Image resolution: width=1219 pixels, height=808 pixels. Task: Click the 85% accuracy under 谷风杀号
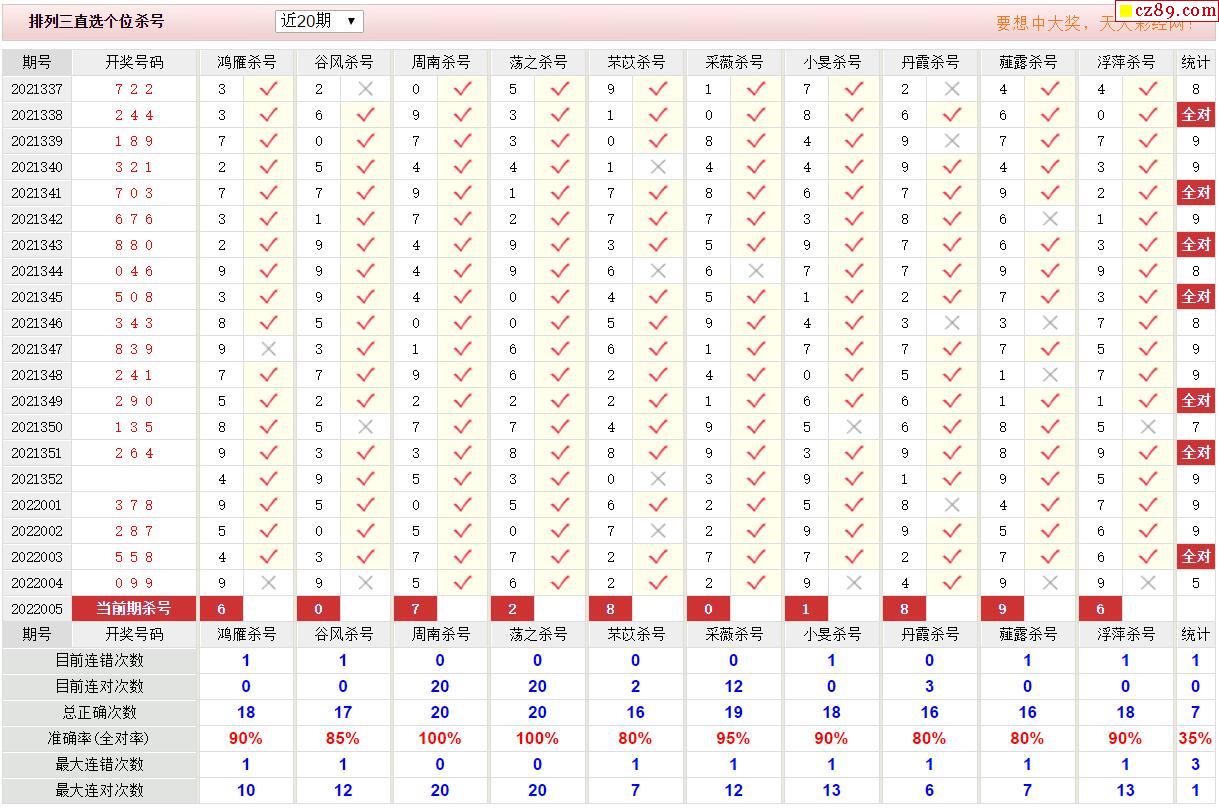tap(343, 739)
